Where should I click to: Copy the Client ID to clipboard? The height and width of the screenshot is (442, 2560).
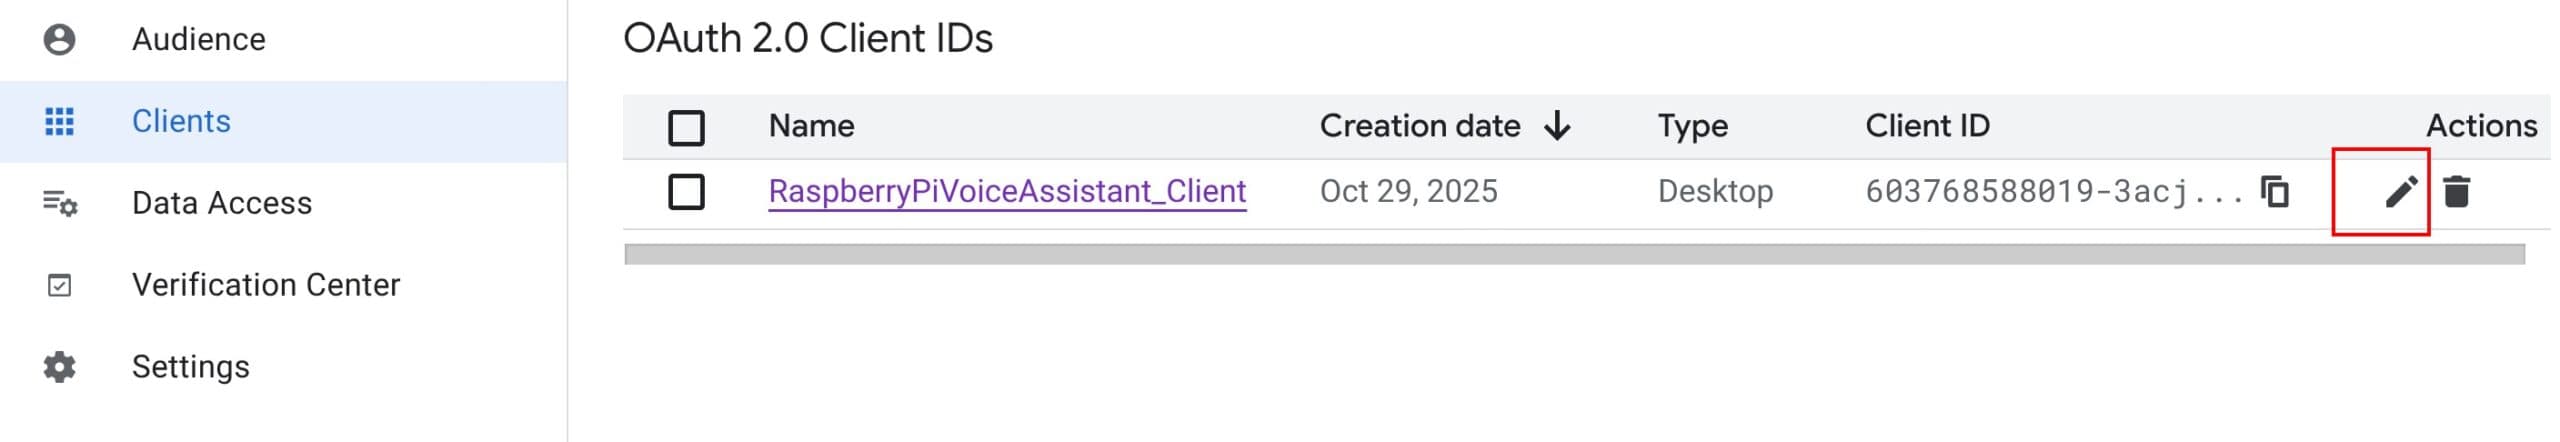pos(2275,191)
